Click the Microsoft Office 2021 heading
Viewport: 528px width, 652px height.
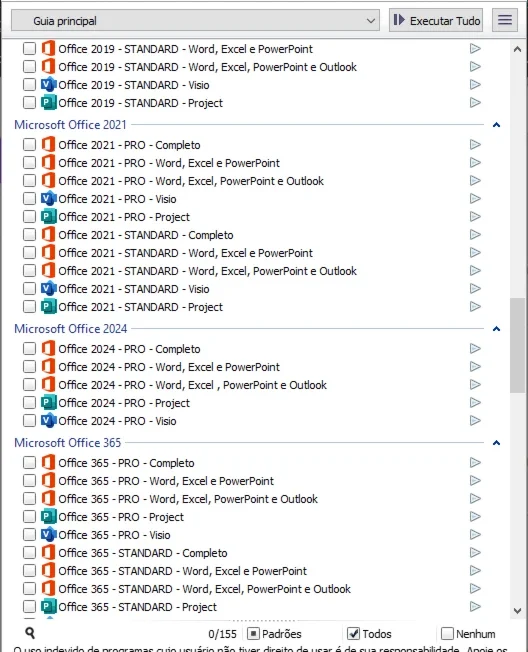(70, 125)
